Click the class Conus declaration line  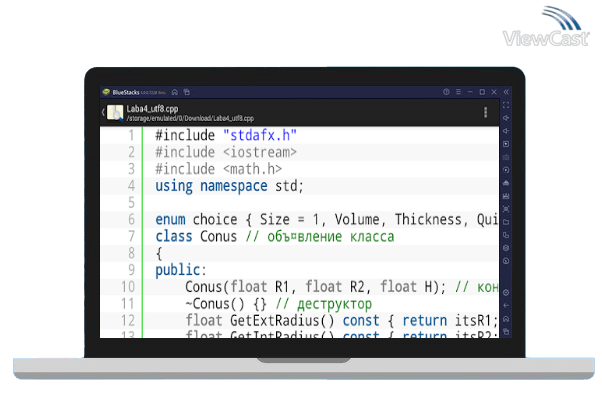pyautogui.click(x=275, y=236)
